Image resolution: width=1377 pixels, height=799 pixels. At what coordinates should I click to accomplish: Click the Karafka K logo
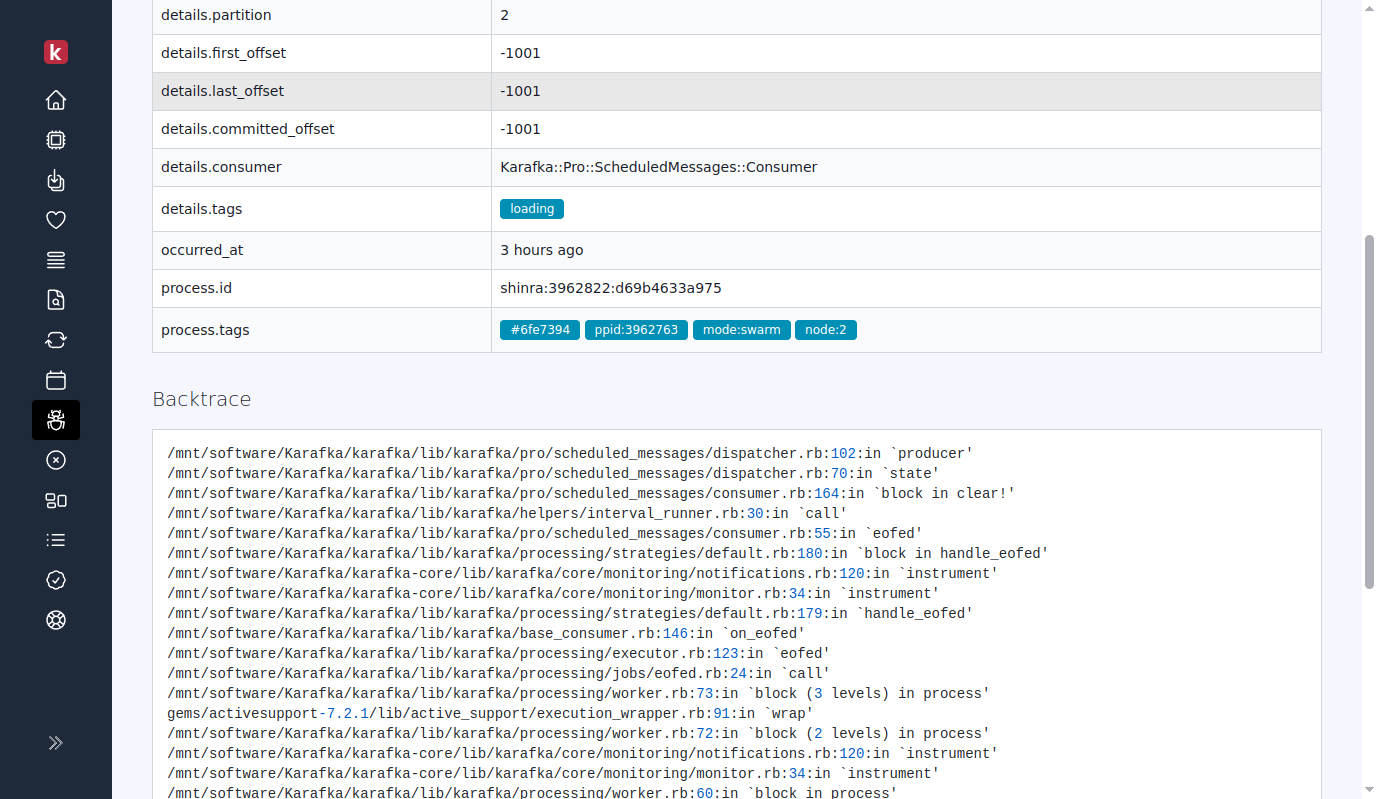point(55,52)
